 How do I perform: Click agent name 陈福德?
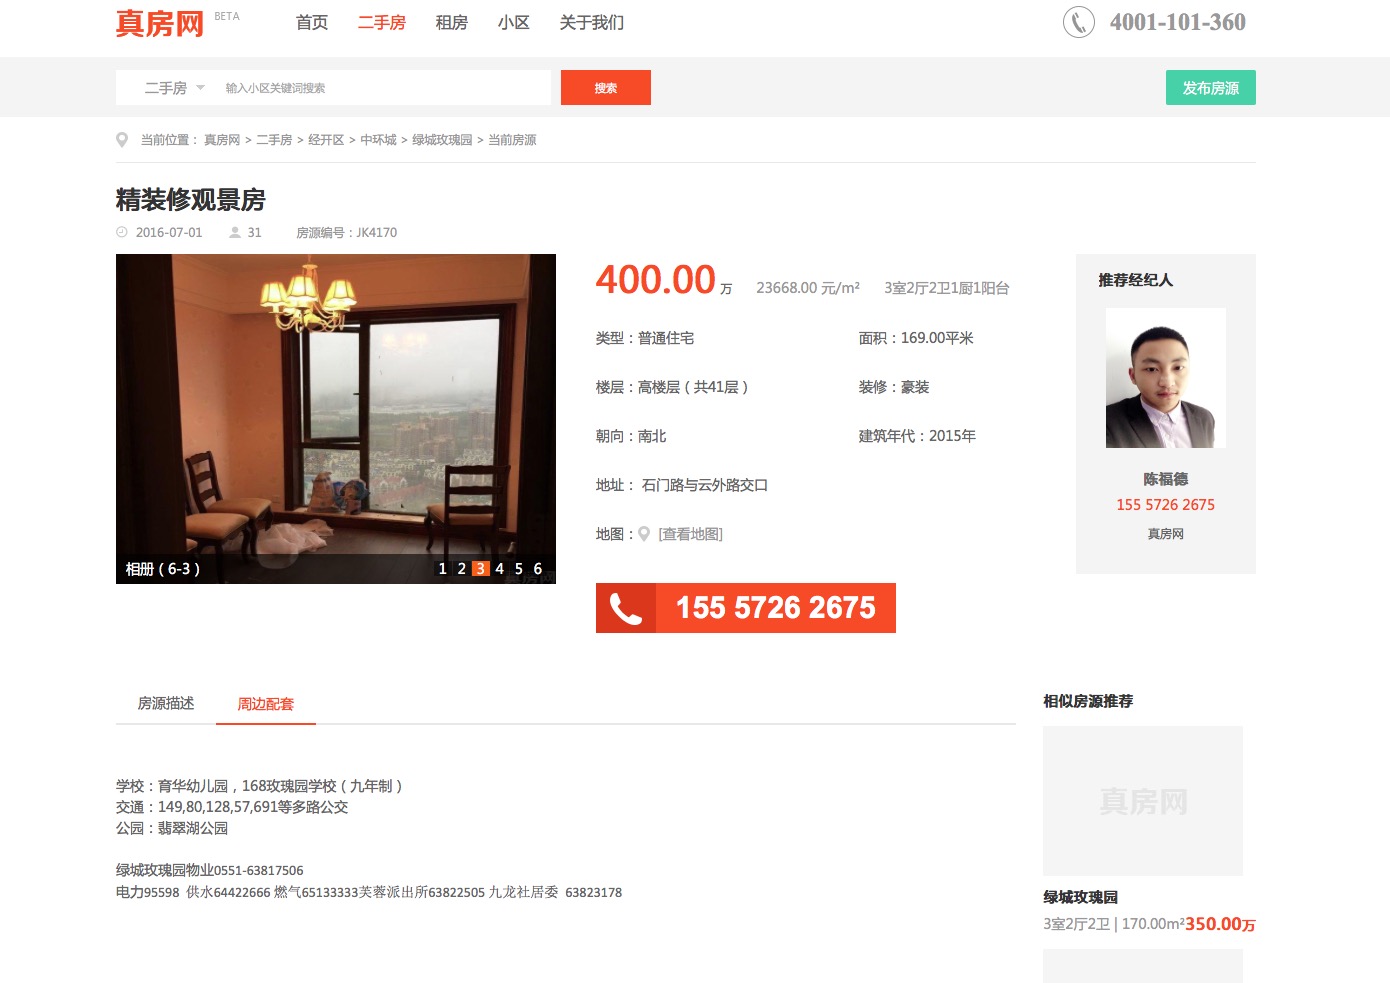[1166, 479]
